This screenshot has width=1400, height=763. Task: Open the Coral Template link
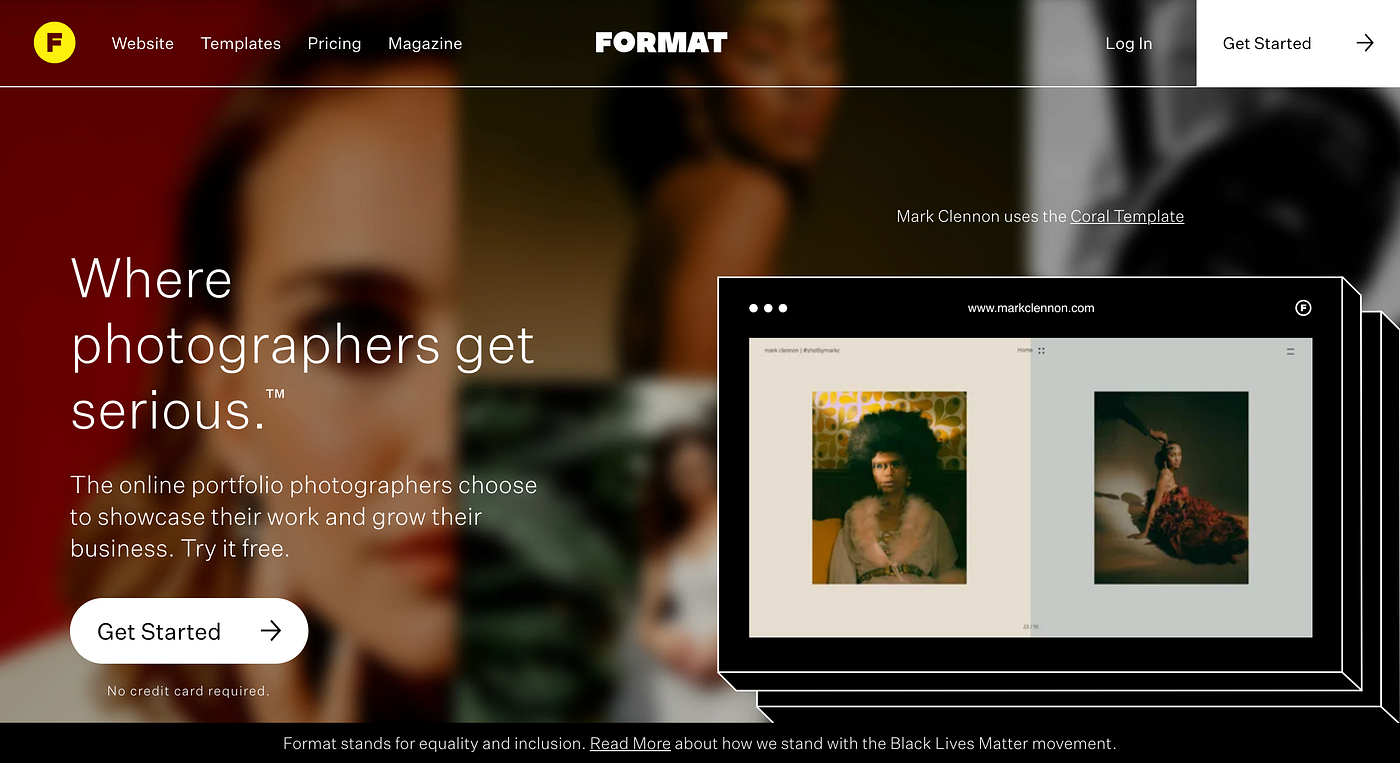pyautogui.click(x=1127, y=216)
